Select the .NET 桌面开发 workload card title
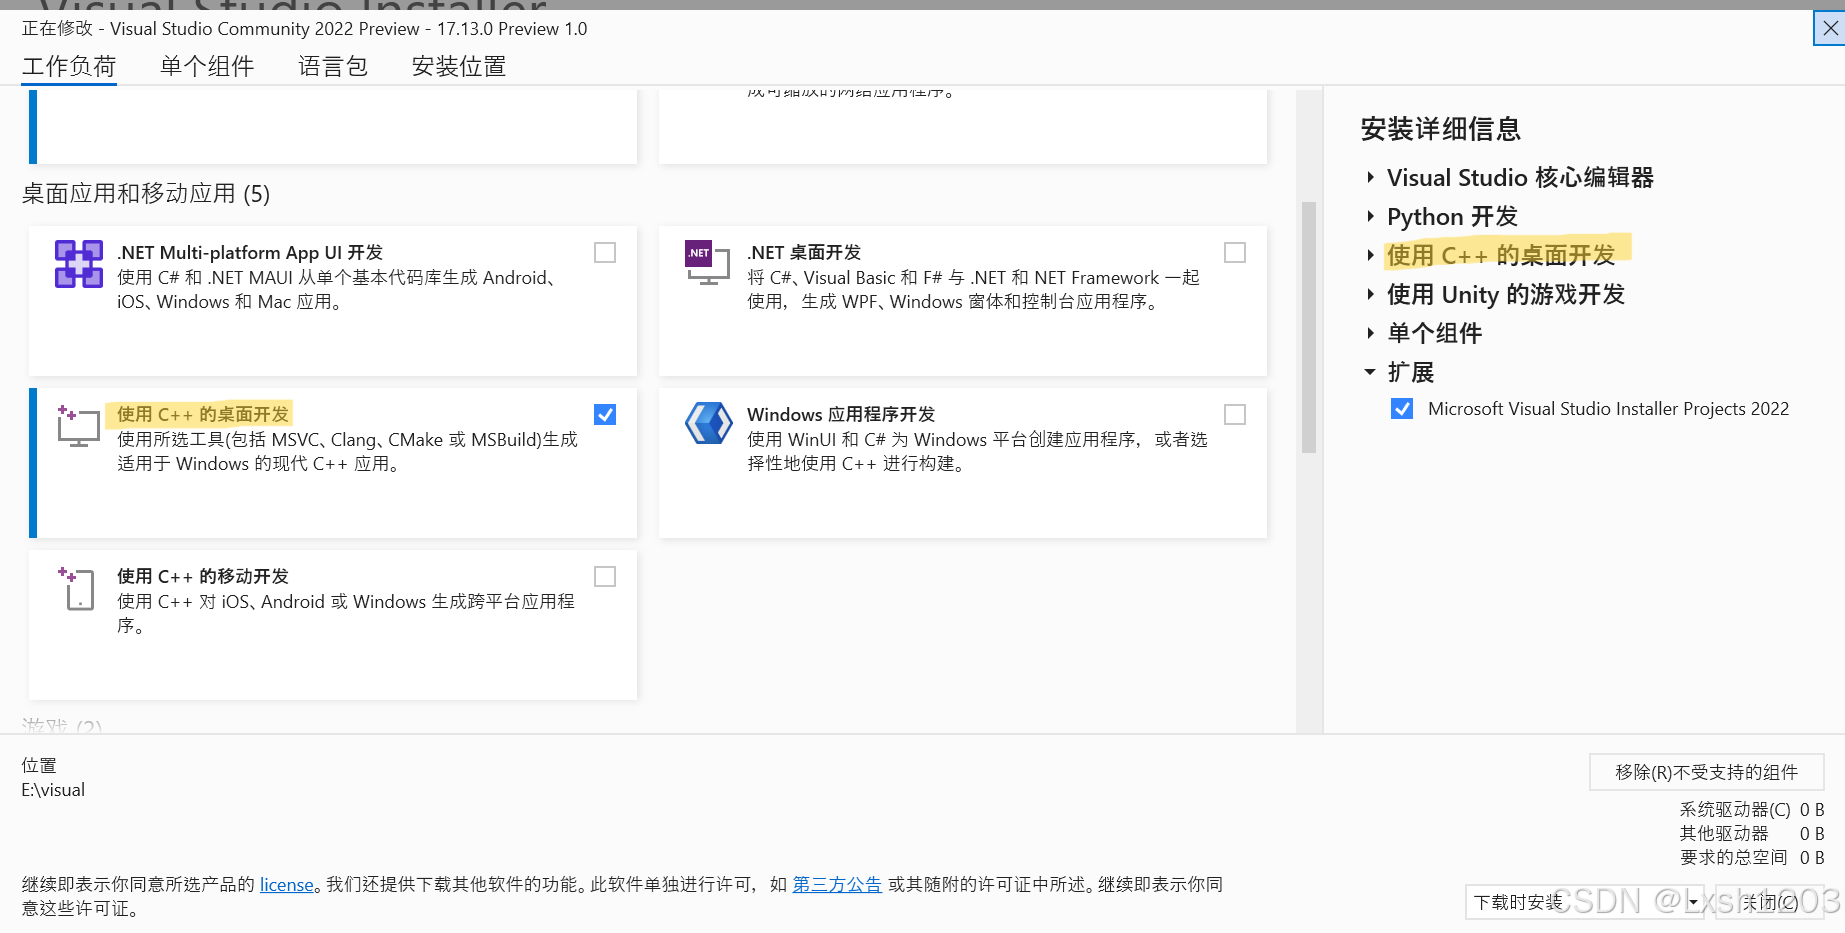This screenshot has height=933, width=1845. click(x=804, y=253)
